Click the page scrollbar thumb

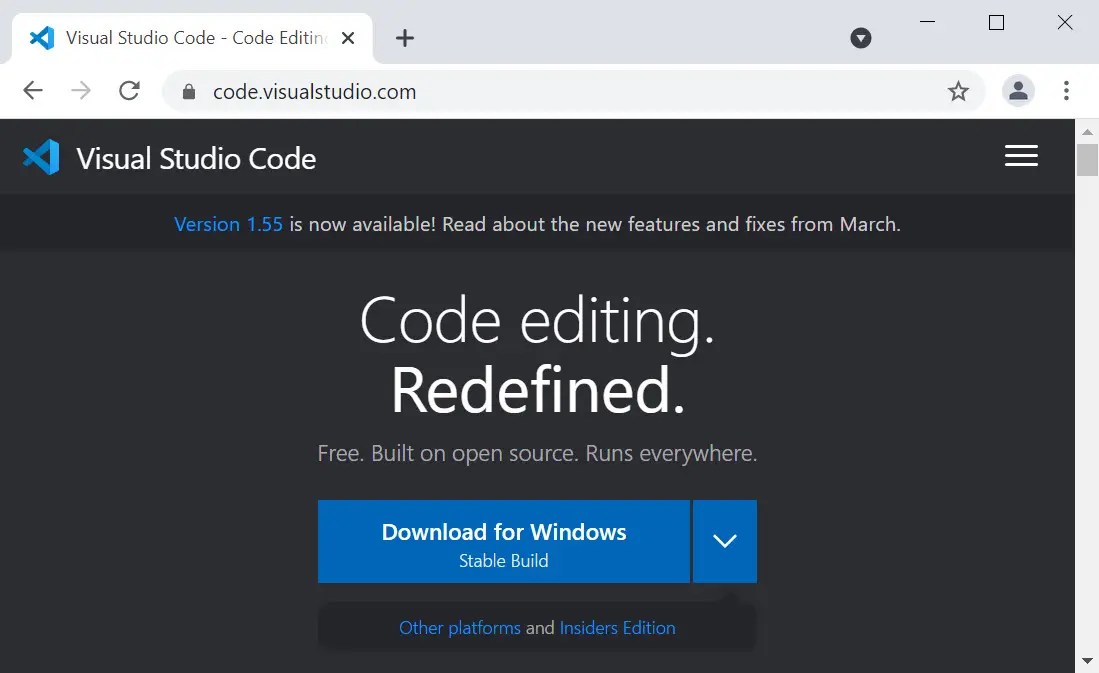[1087, 160]
